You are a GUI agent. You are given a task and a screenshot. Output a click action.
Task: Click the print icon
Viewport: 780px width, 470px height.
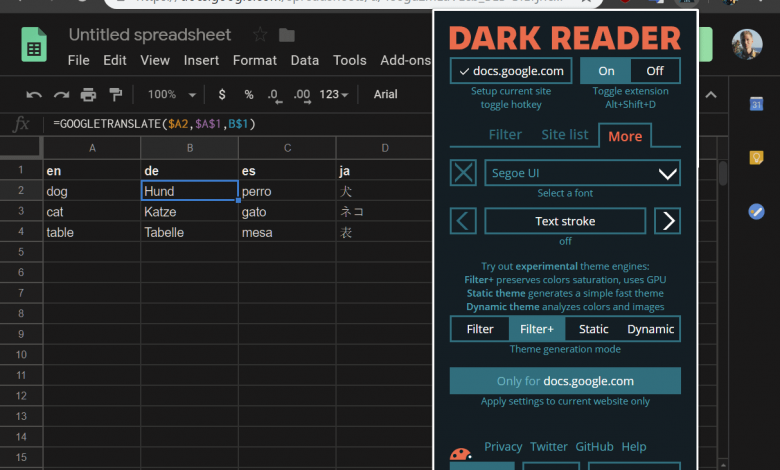[x=88, y=94]
